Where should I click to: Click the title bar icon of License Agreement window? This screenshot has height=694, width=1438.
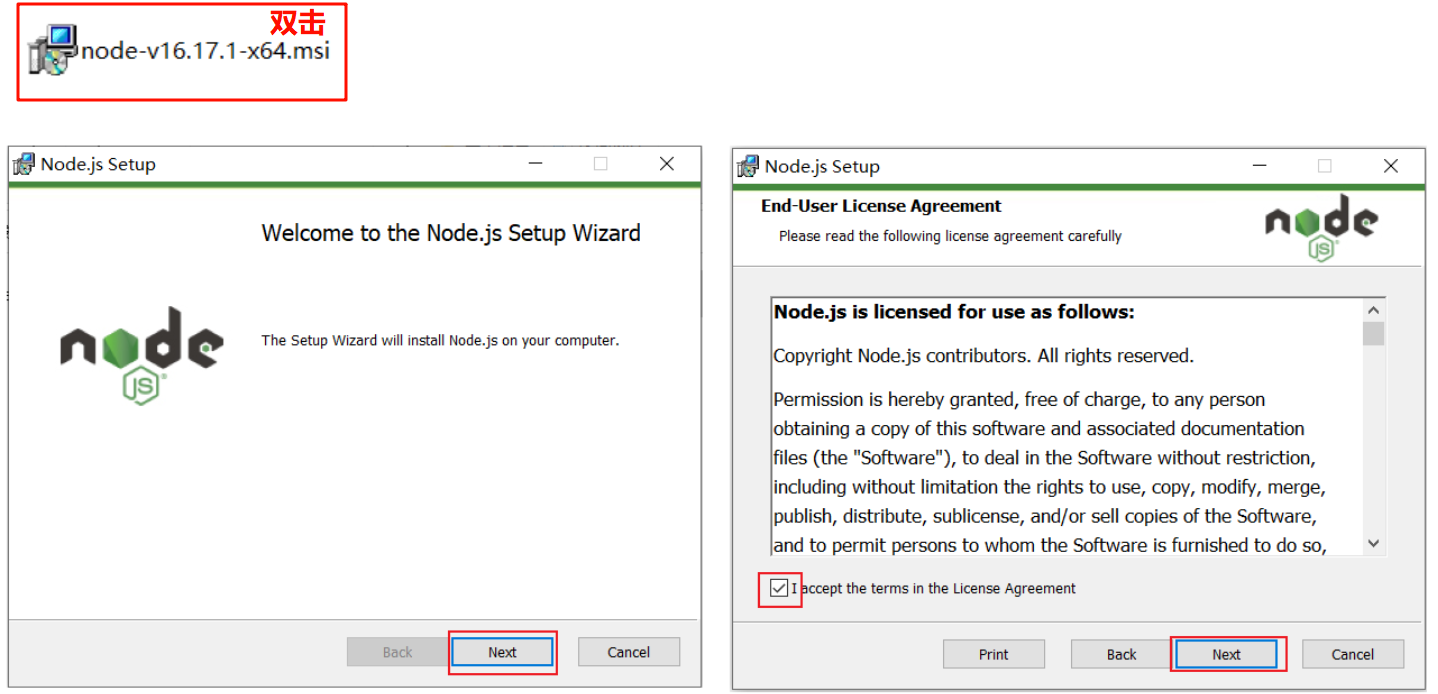click(x=748, y=166)
